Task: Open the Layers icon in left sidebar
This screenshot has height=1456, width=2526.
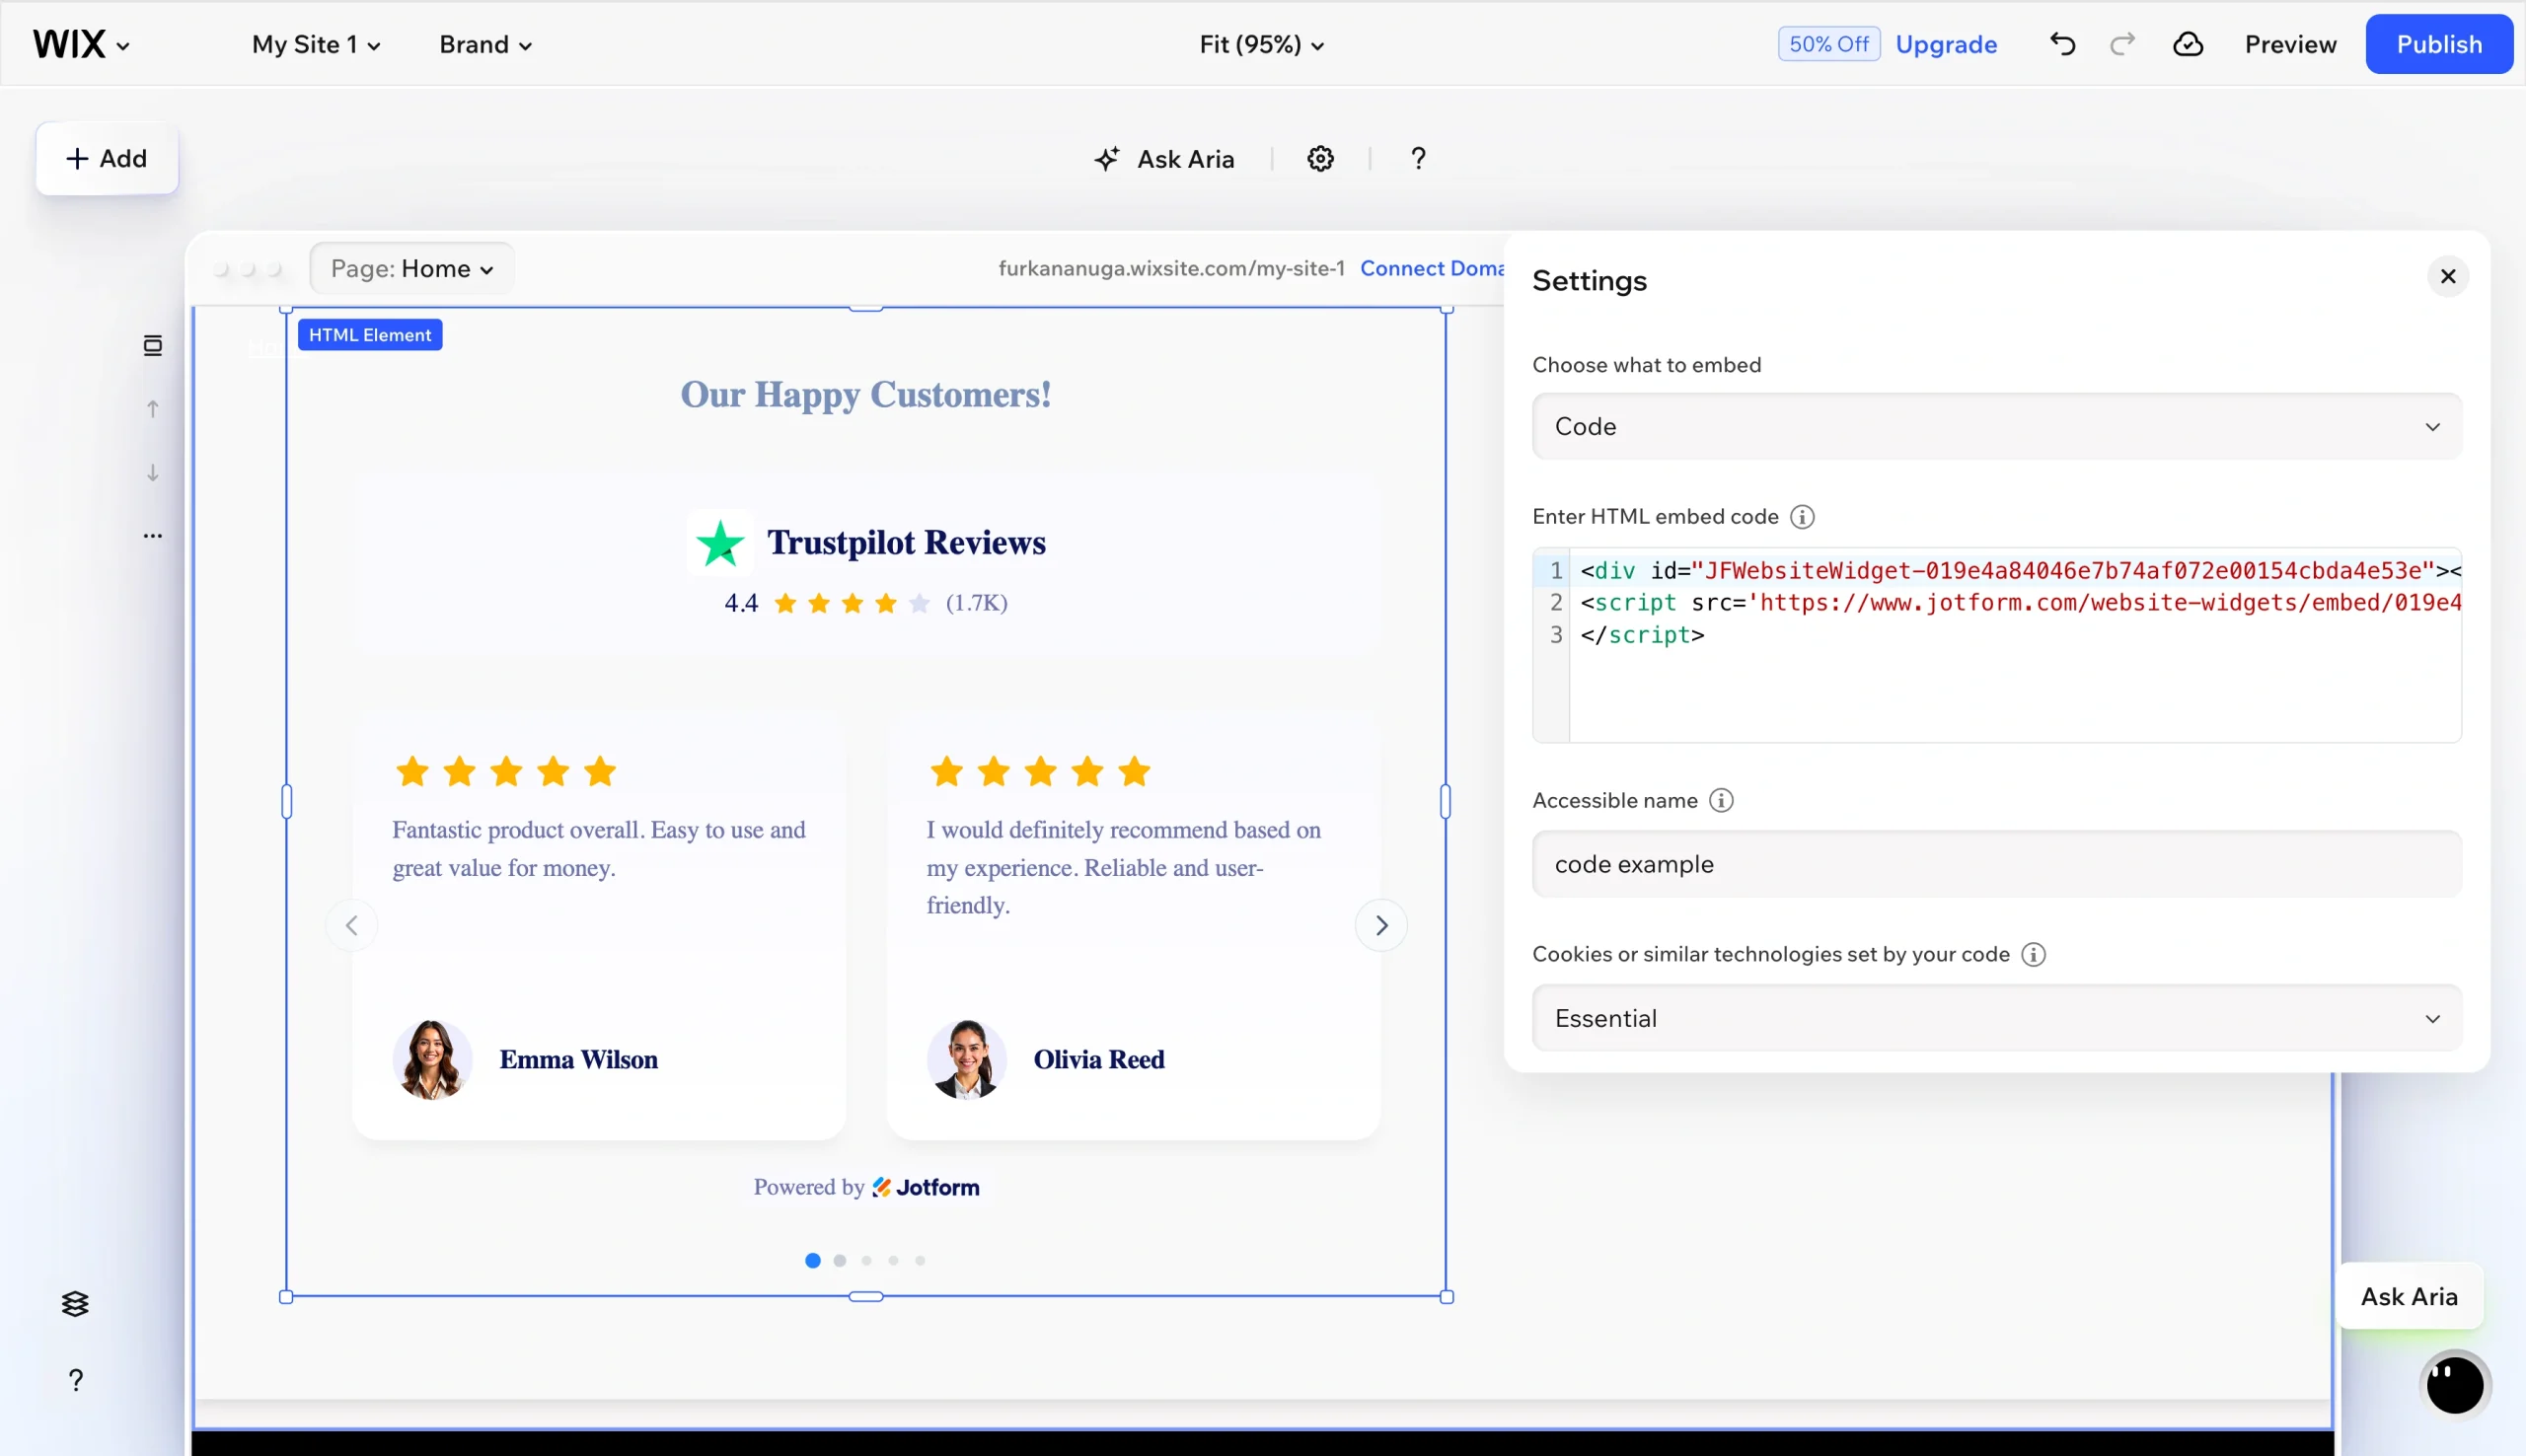Action: (75, 1303)
